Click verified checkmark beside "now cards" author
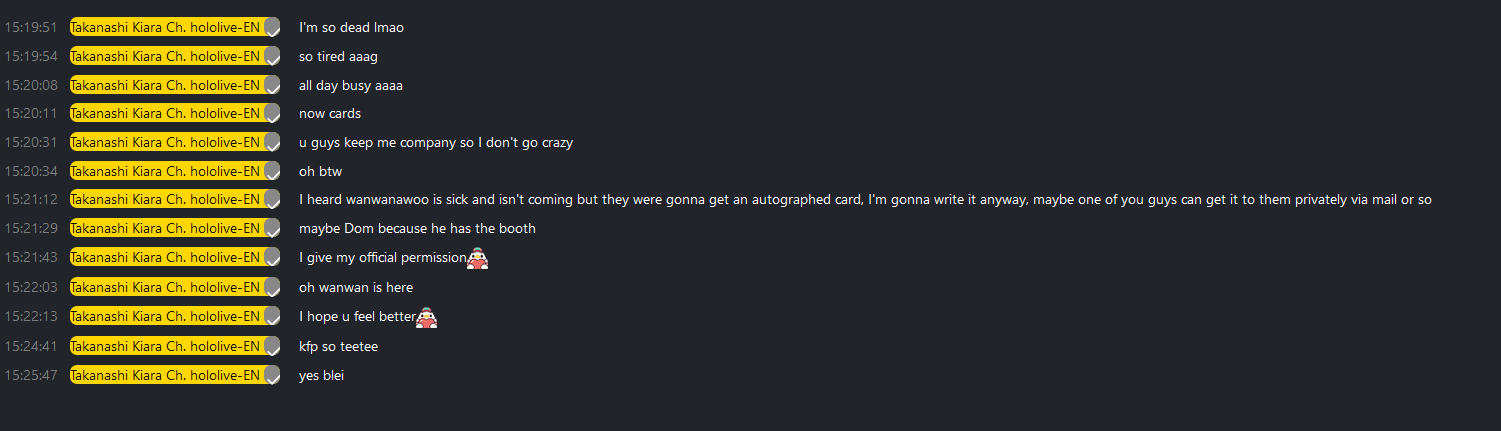Viewport: 1501px width, 431px height. (x=272, y=114)
